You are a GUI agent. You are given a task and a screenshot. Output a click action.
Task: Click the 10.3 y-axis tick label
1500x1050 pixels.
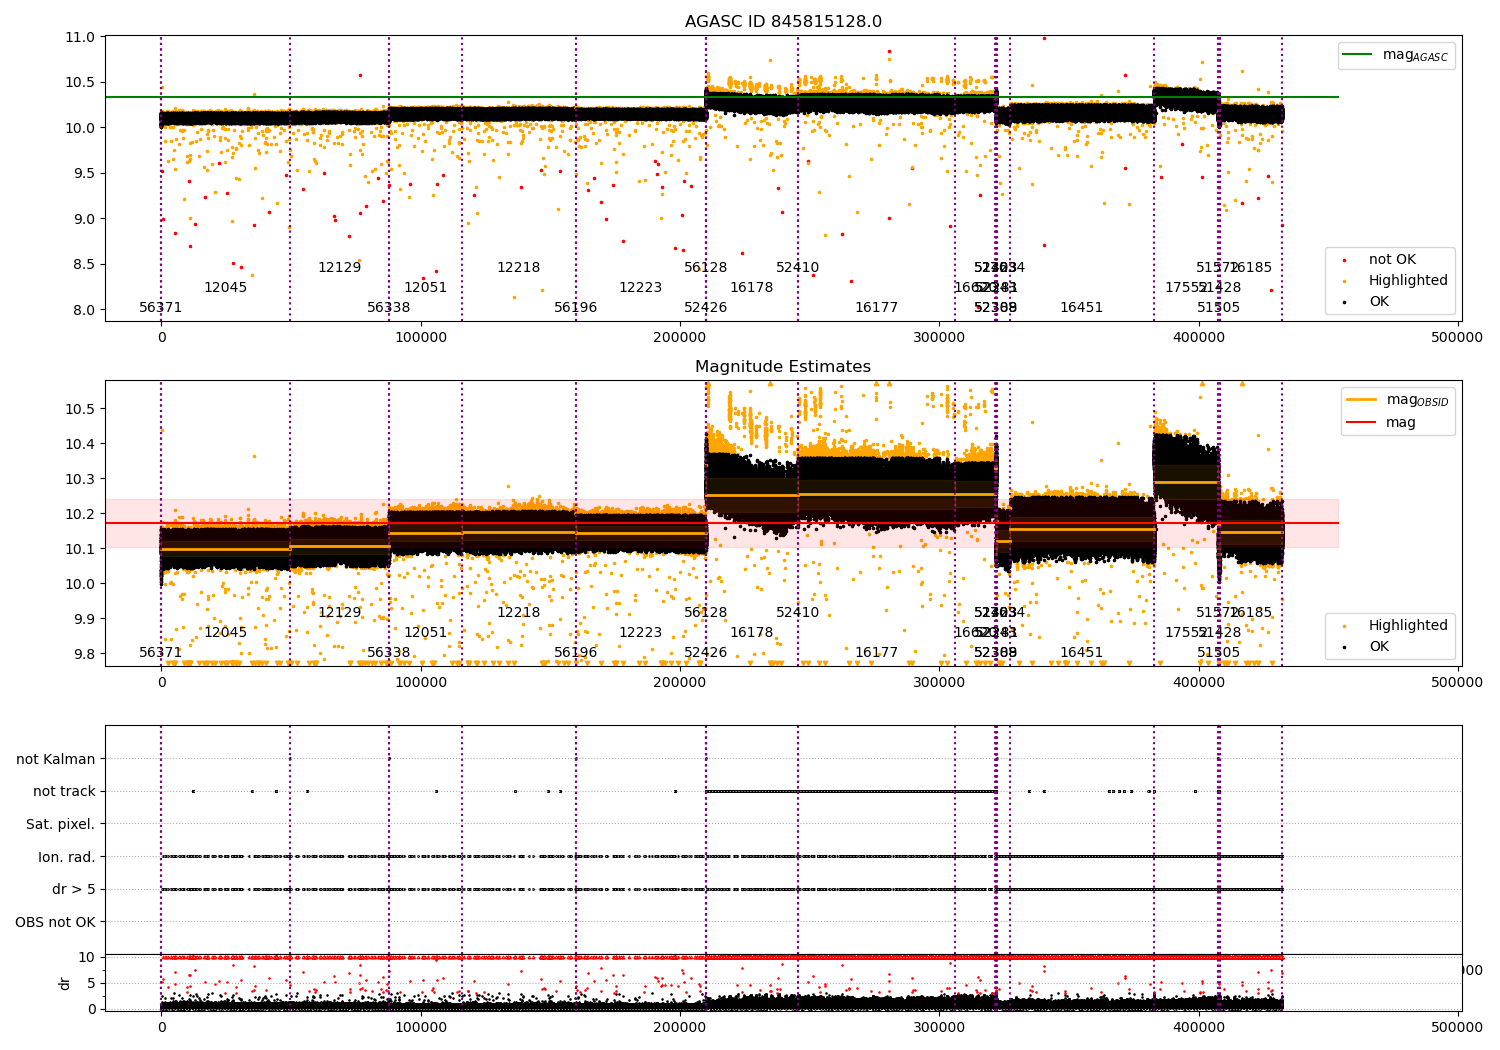(x=81, y=480)
